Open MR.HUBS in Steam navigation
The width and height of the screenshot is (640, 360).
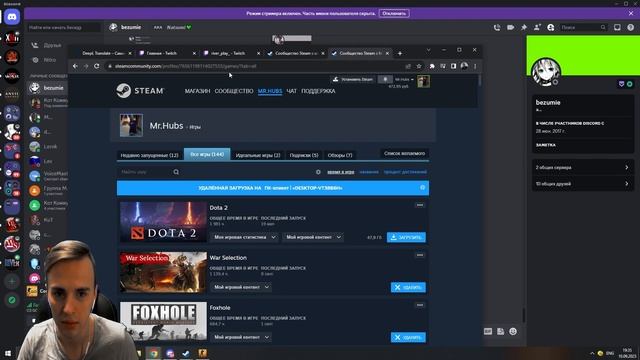tap(270, 91)
